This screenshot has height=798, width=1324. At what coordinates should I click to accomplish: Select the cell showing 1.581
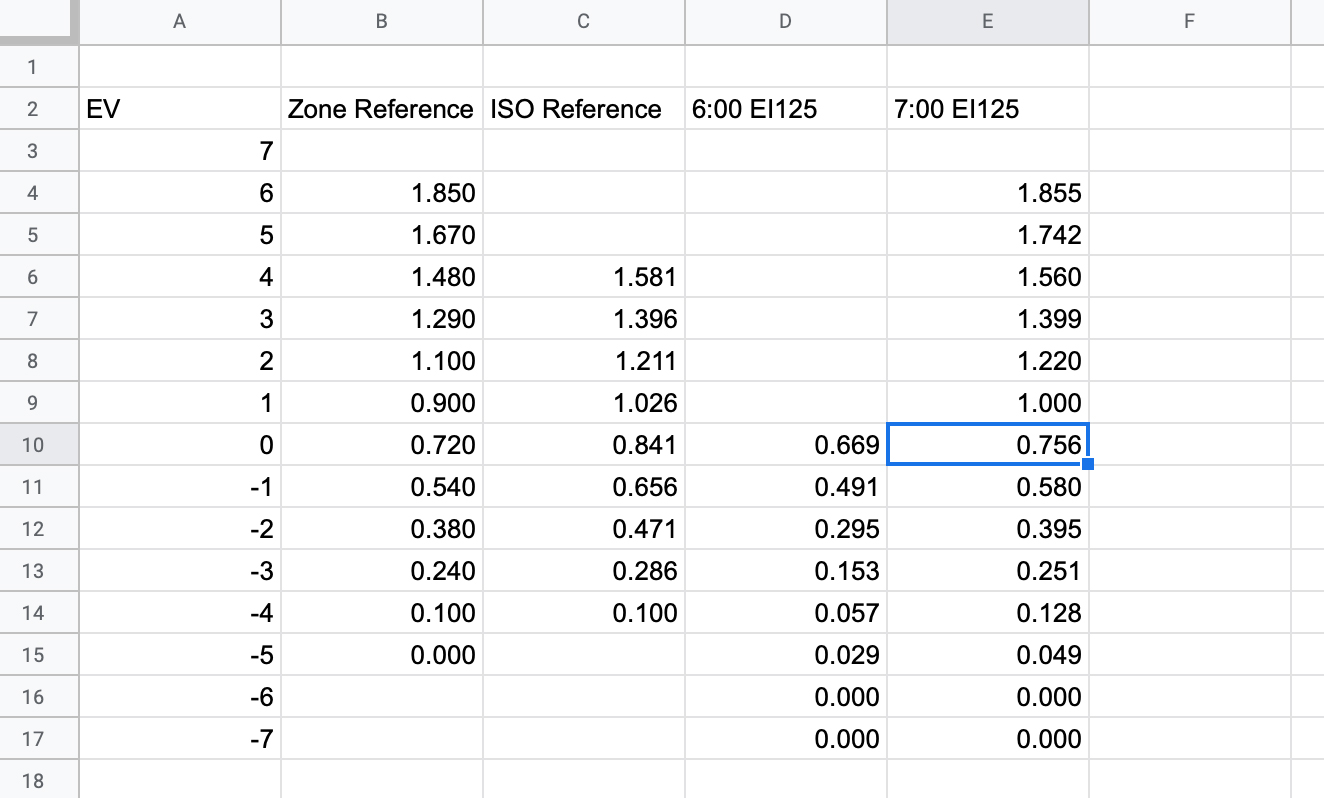(583, 277)
